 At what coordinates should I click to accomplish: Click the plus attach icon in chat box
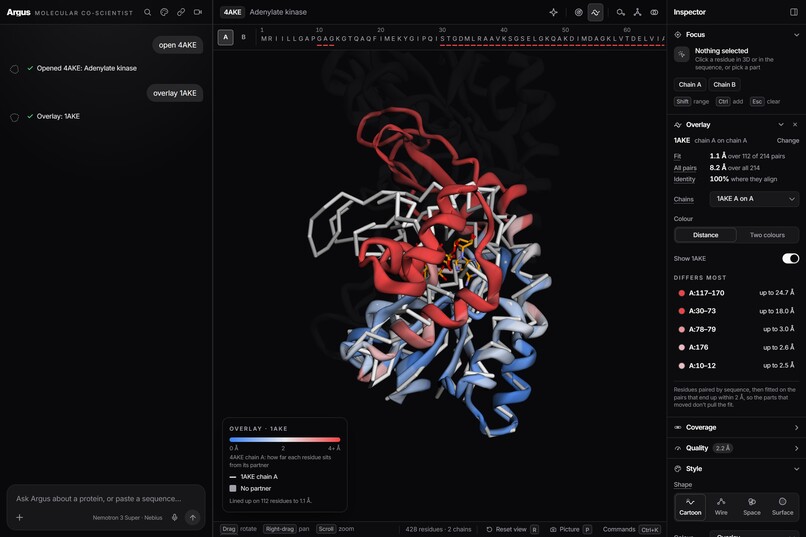point(20,517)
